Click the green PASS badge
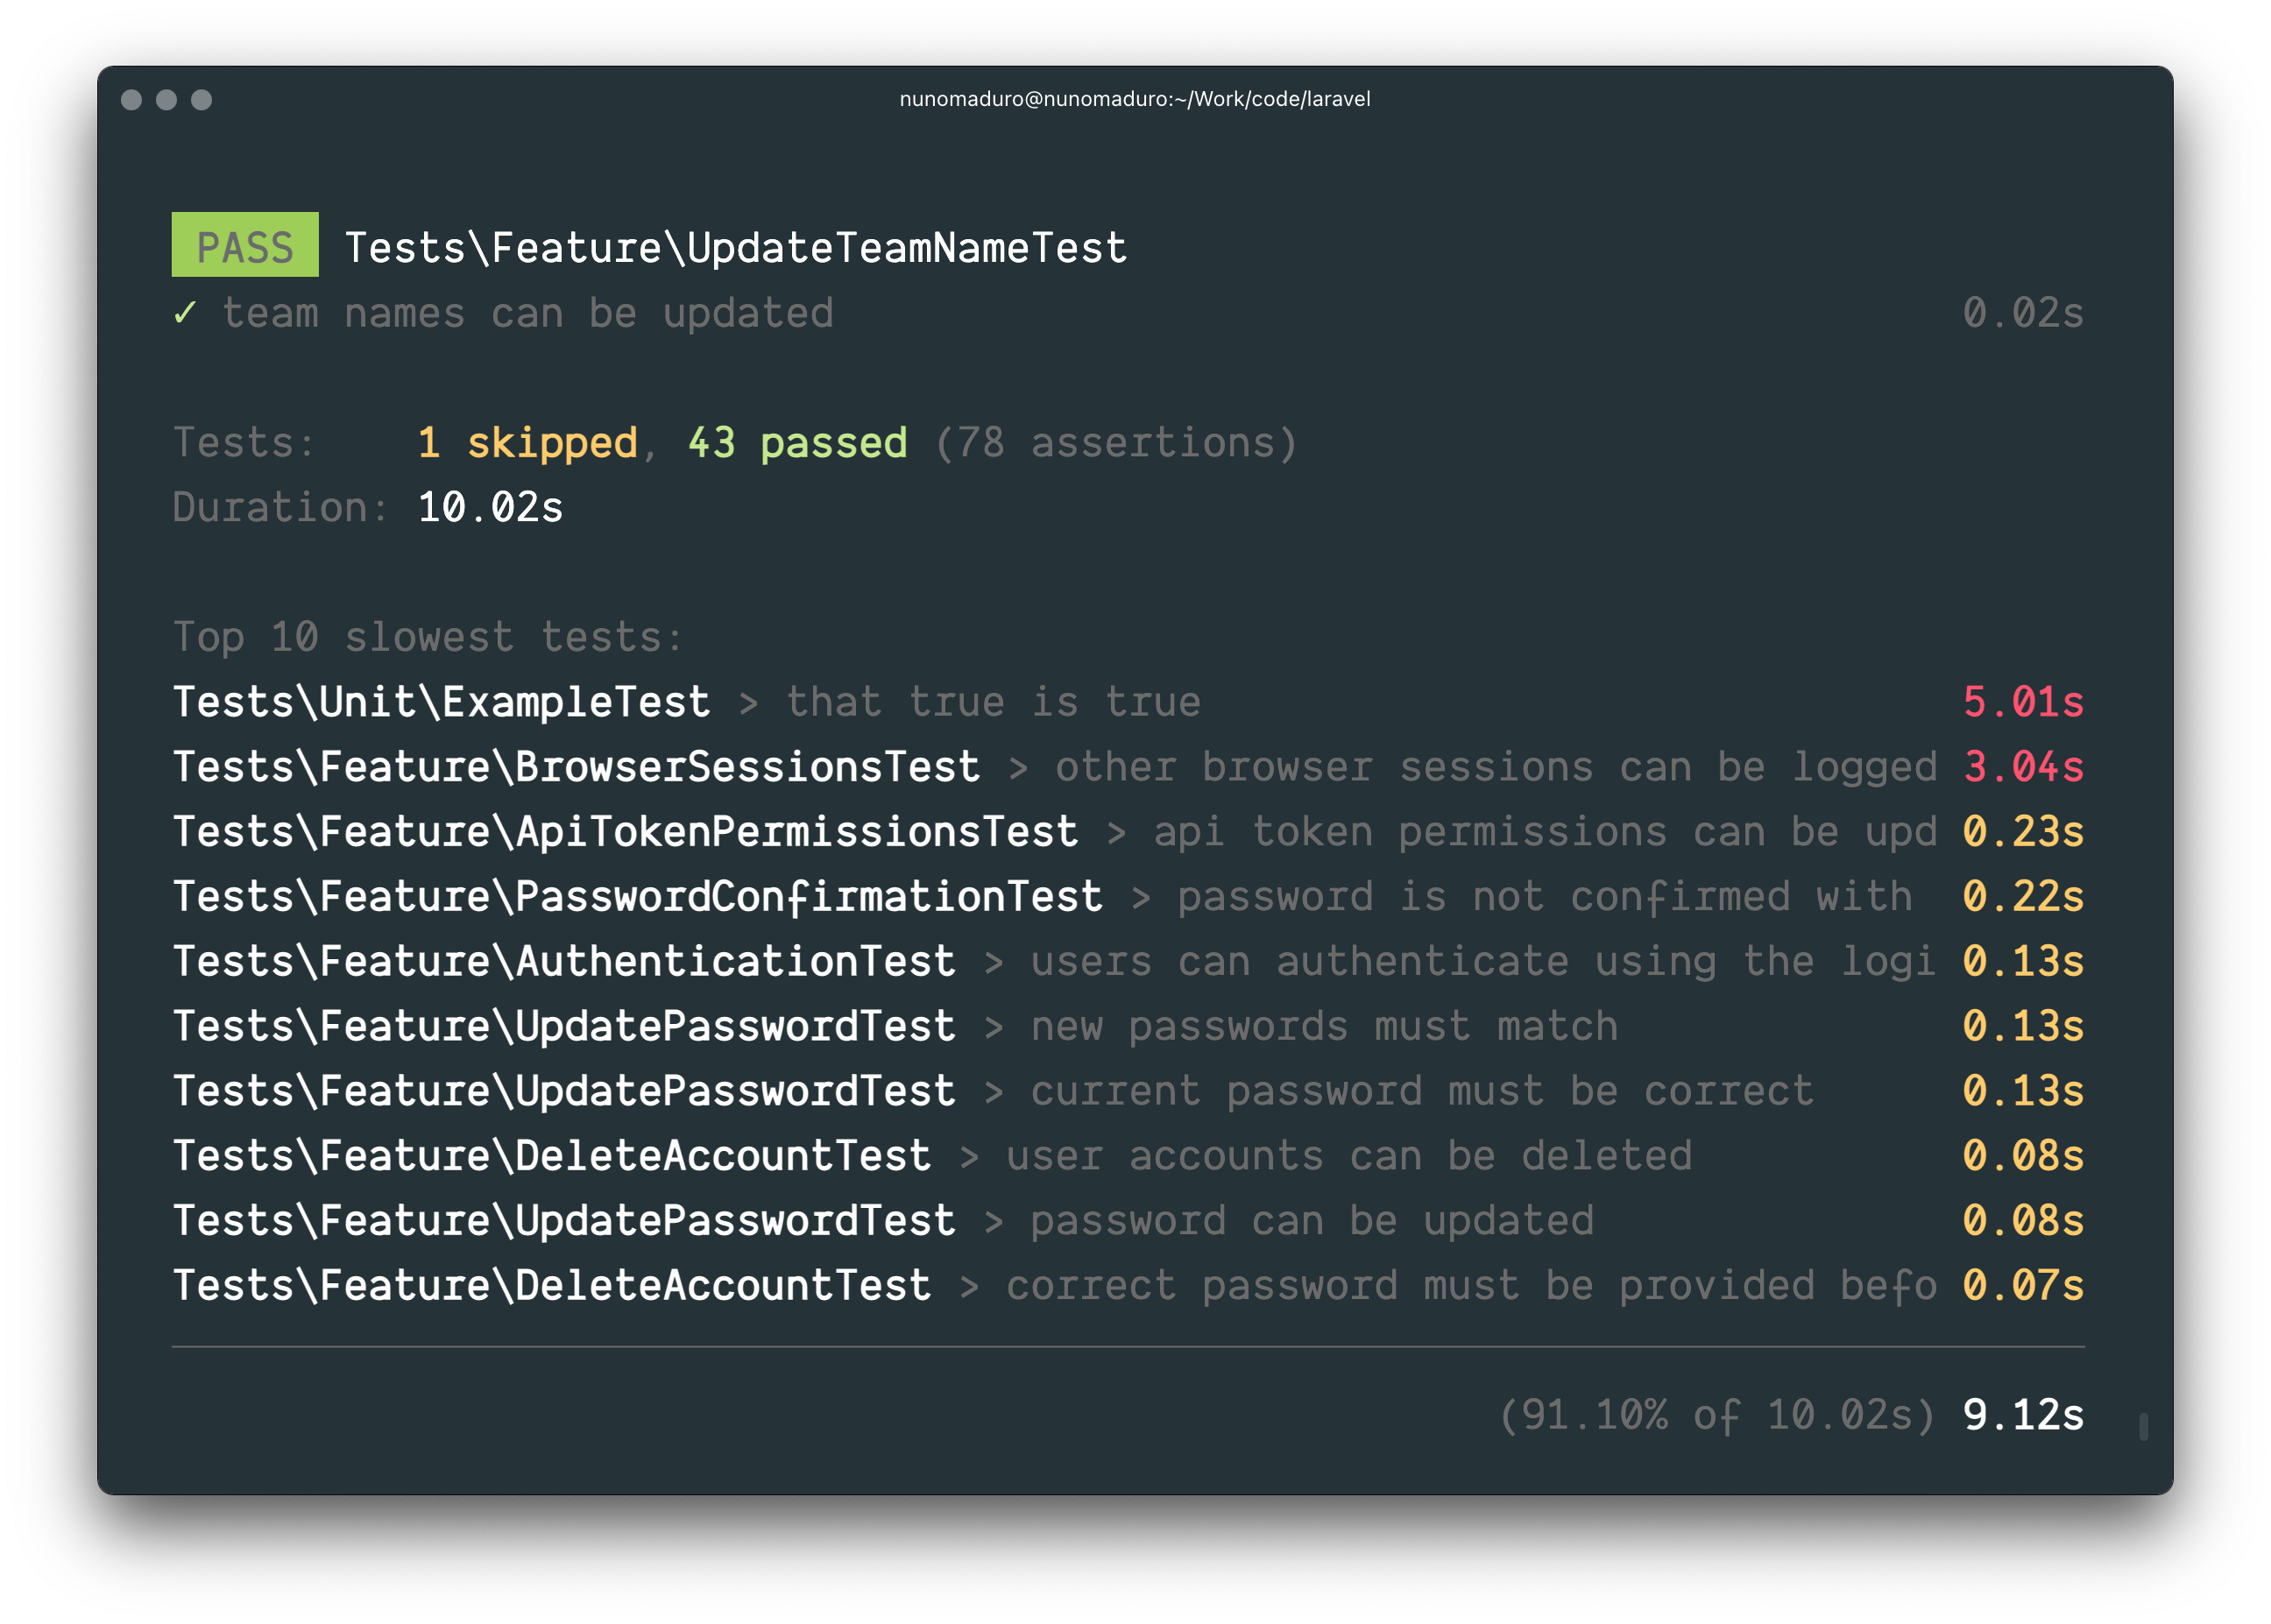Viewport: 2271px width, 1624px height. coord(245,246)
